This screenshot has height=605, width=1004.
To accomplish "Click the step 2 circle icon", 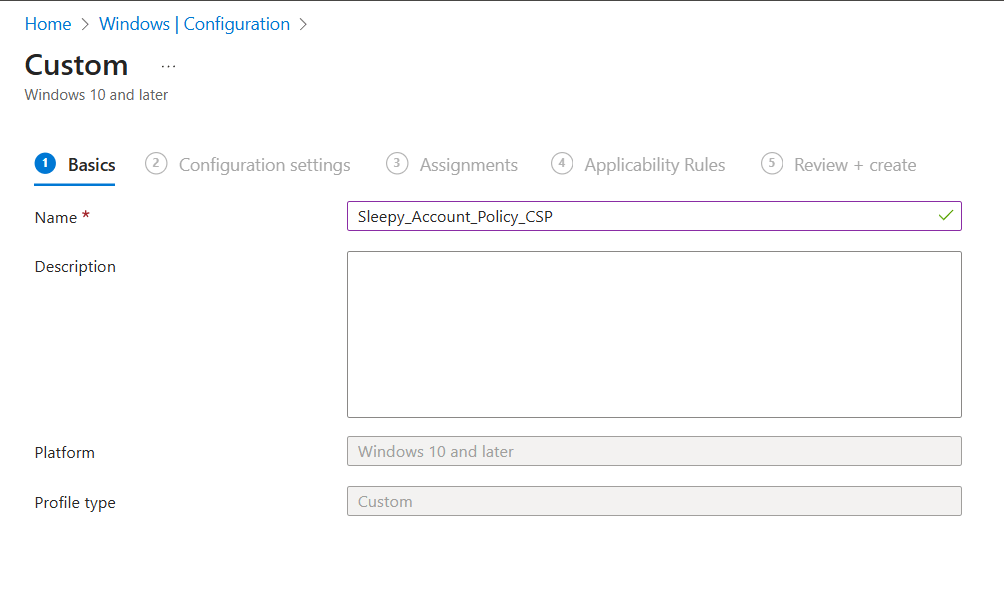I will click(x=156, y=164).
